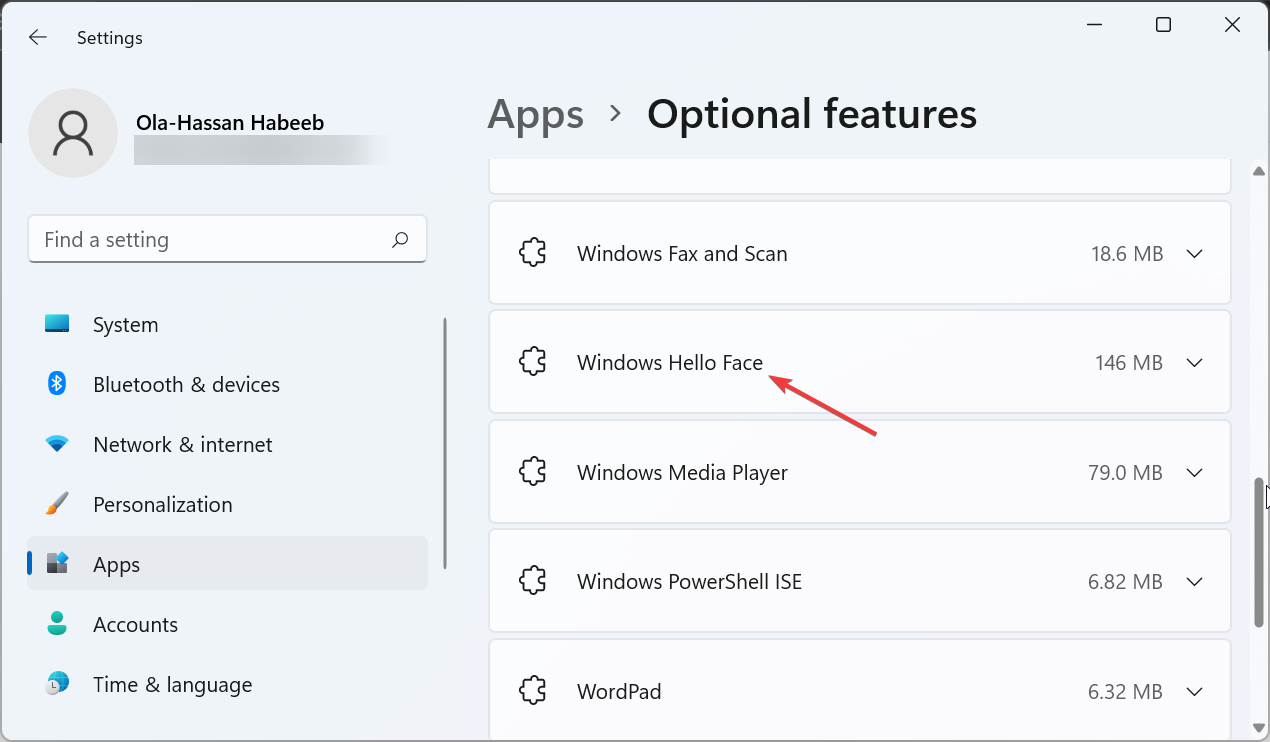Click the search magnifier icon
Screen dimensions: 1270x742
400,240
